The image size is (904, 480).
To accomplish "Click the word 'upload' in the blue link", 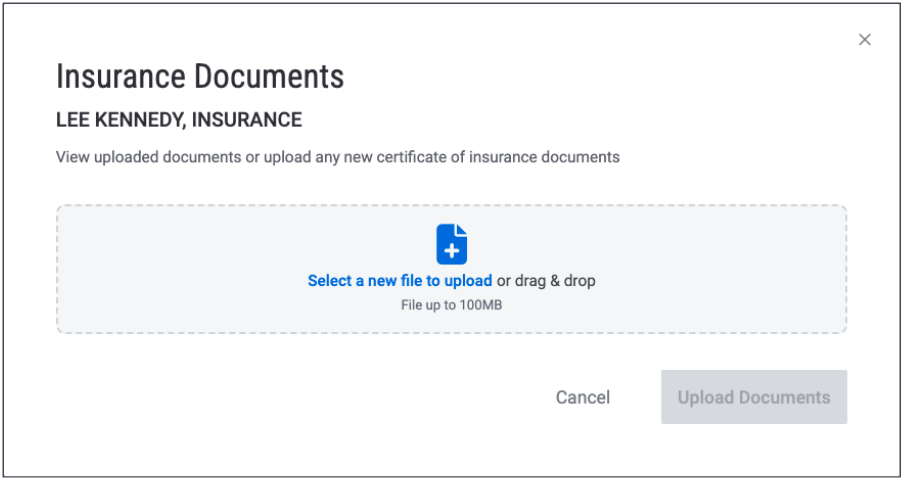I will (468, 281).
